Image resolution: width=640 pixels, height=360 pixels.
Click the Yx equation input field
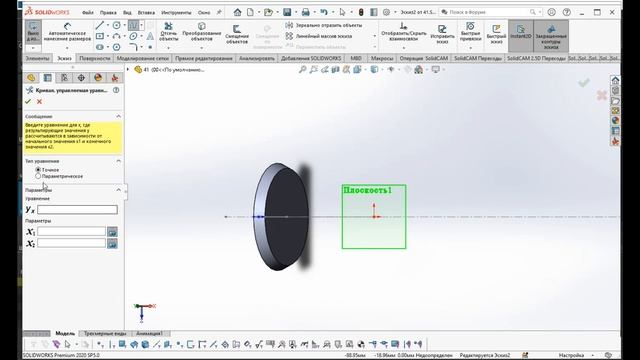[78, 209]
